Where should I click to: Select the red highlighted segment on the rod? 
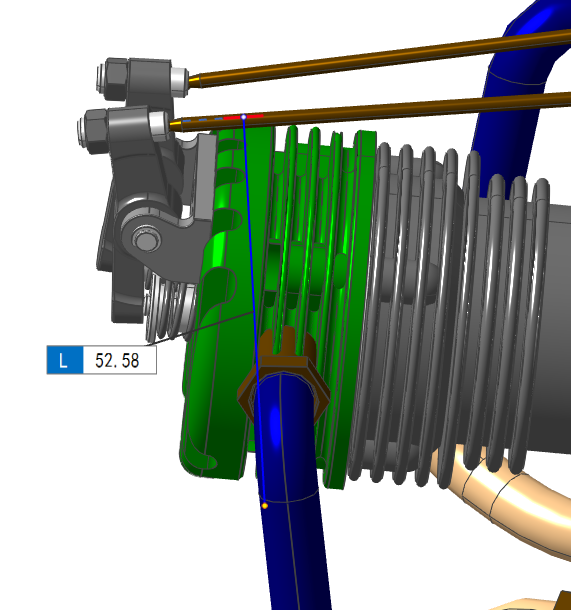[x=244, y=117]
